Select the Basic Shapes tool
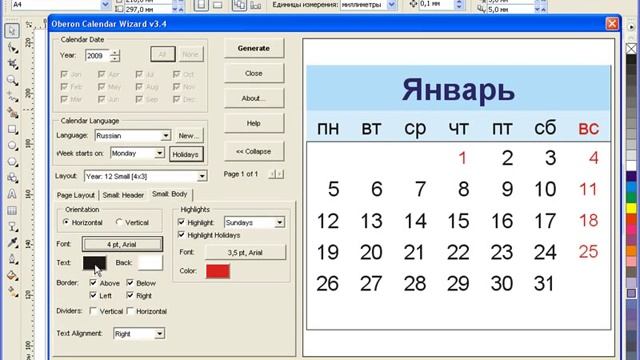The height and width of the screenshot is (360, 640). (x=12, y=178)
